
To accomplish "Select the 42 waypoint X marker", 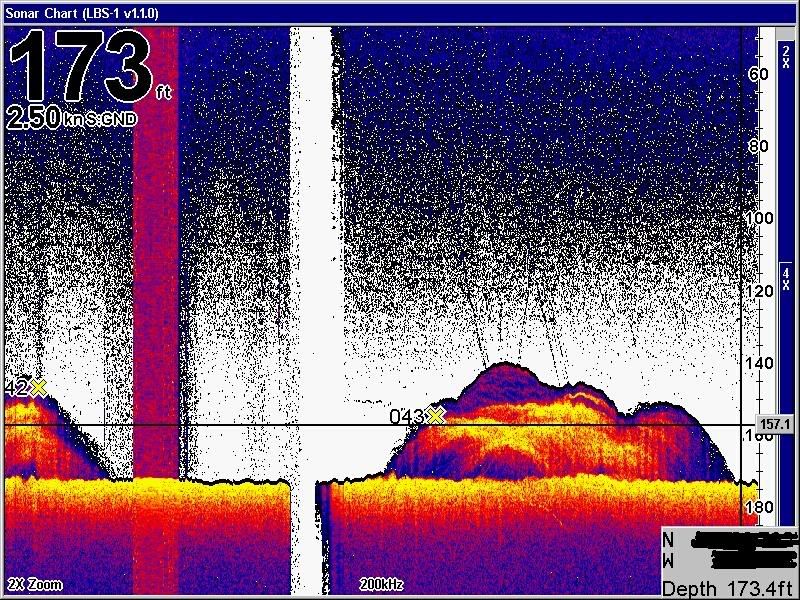I will (x=39, y=387).
